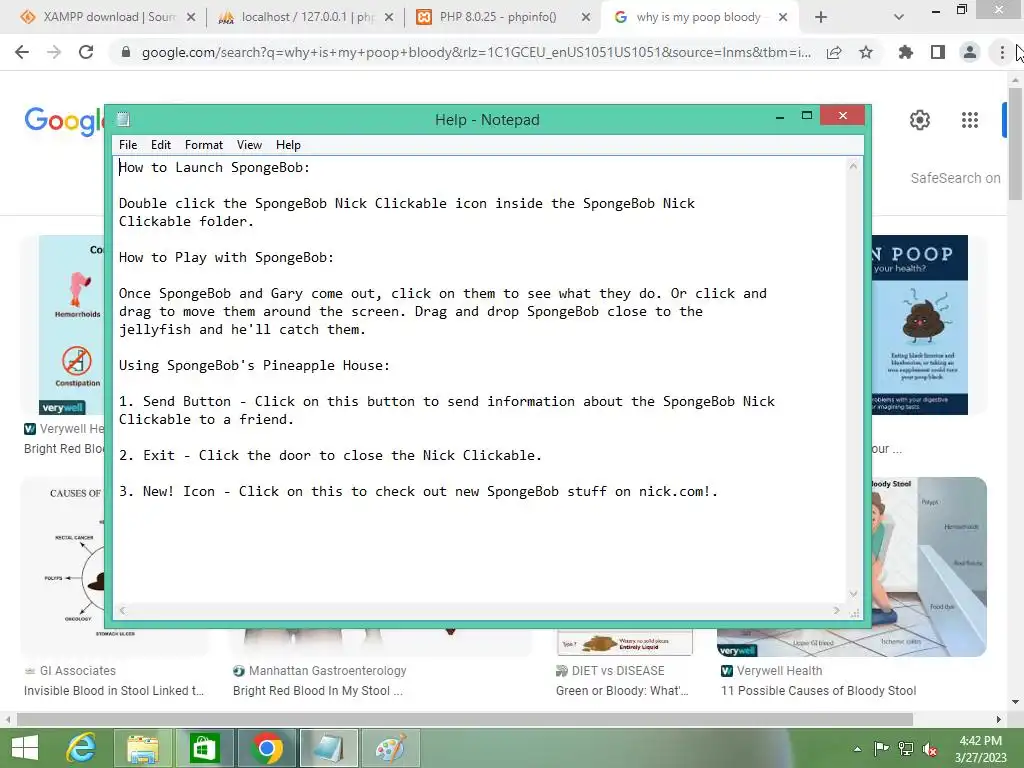
Task: Open the File menu in Notepad
Action: tap(128, 145)
